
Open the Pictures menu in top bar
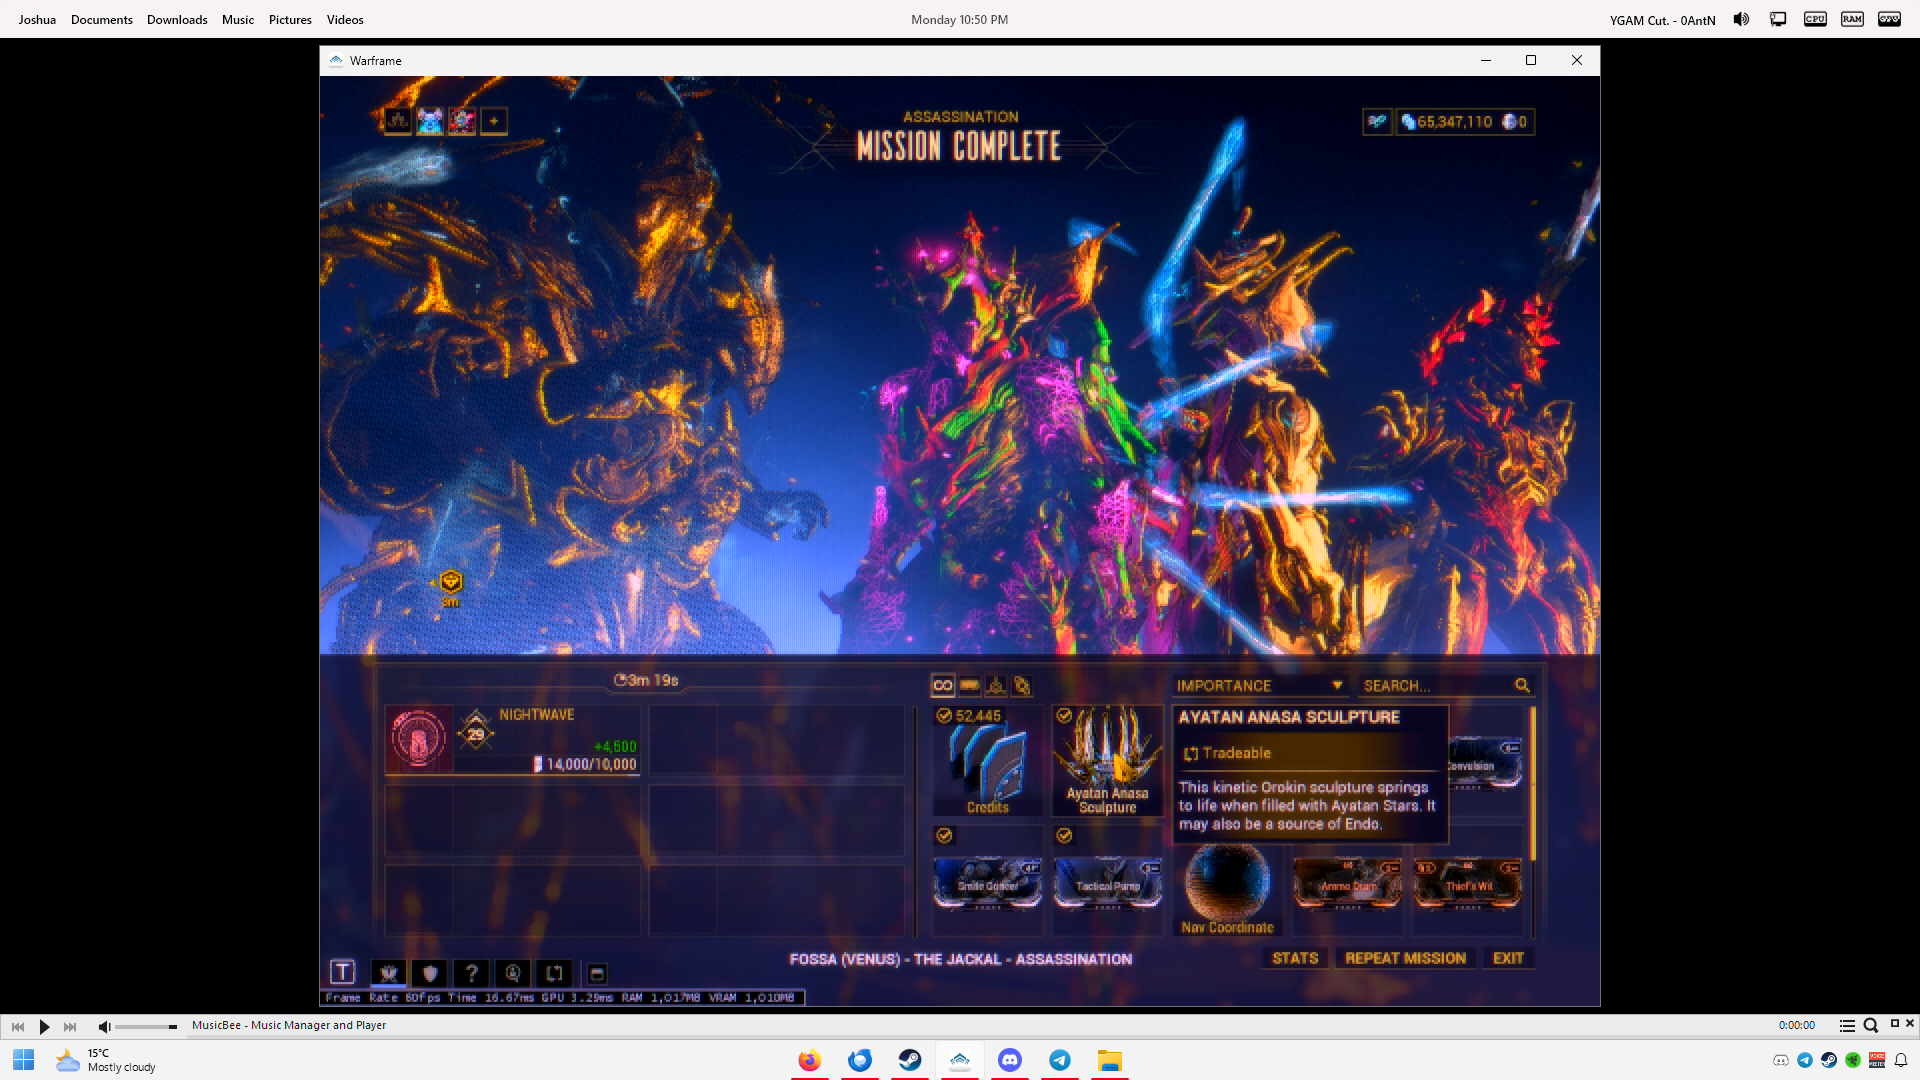pos(290,19)
